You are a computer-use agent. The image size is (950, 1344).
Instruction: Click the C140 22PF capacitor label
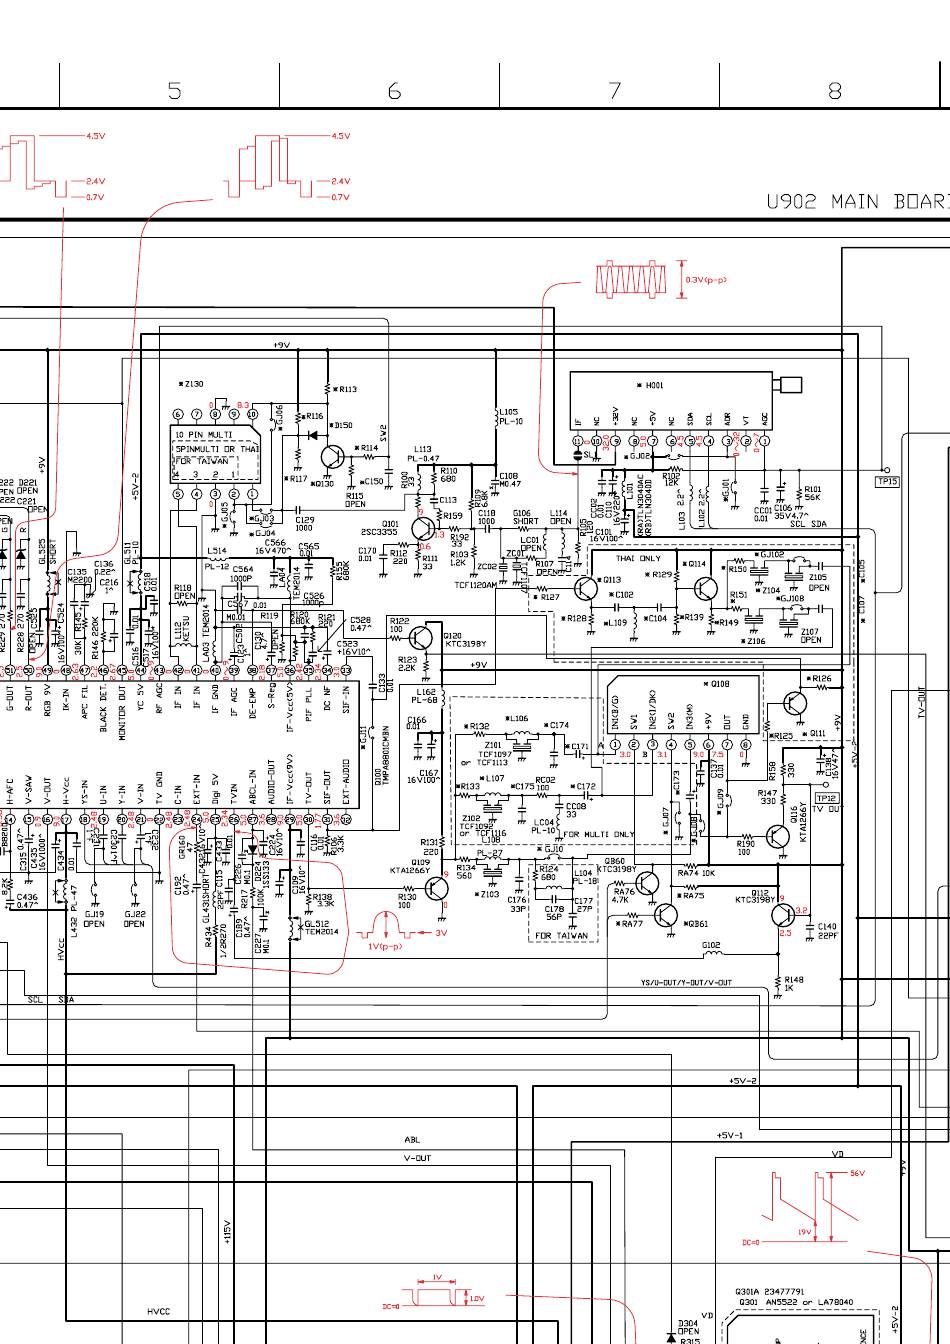pyautogui.click(x=827, y=931)
